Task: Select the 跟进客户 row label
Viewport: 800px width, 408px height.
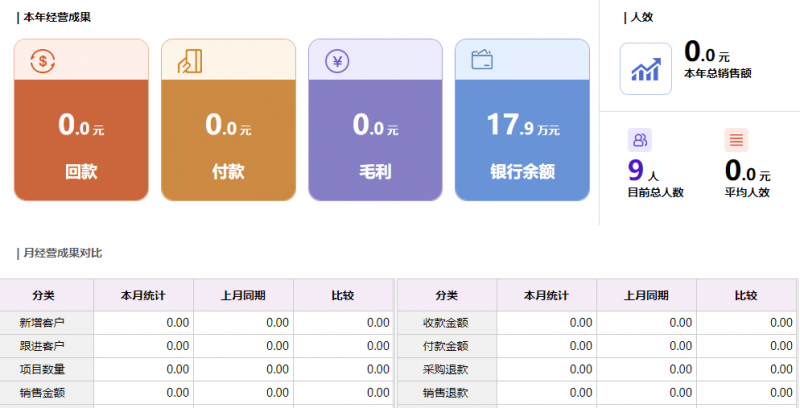Action: [42, 346]
